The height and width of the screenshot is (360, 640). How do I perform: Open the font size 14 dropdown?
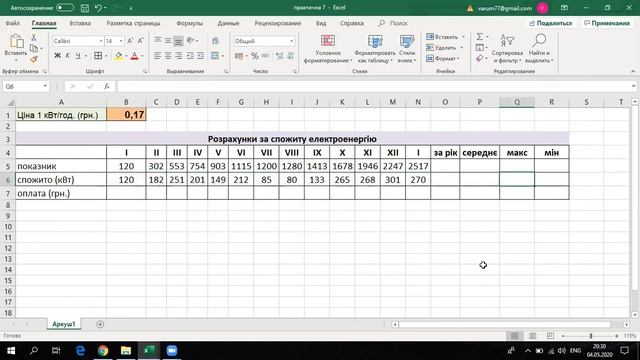pyautogui.click(x=121, y=41)
